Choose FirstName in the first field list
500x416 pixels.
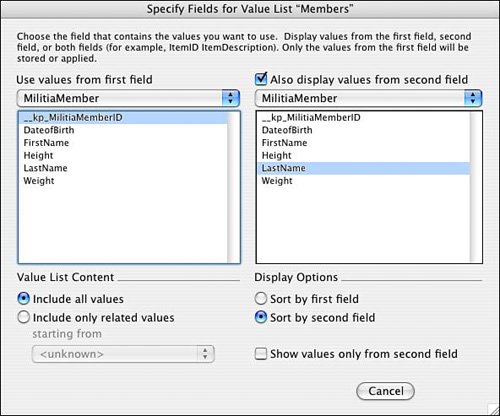[123, 143]
